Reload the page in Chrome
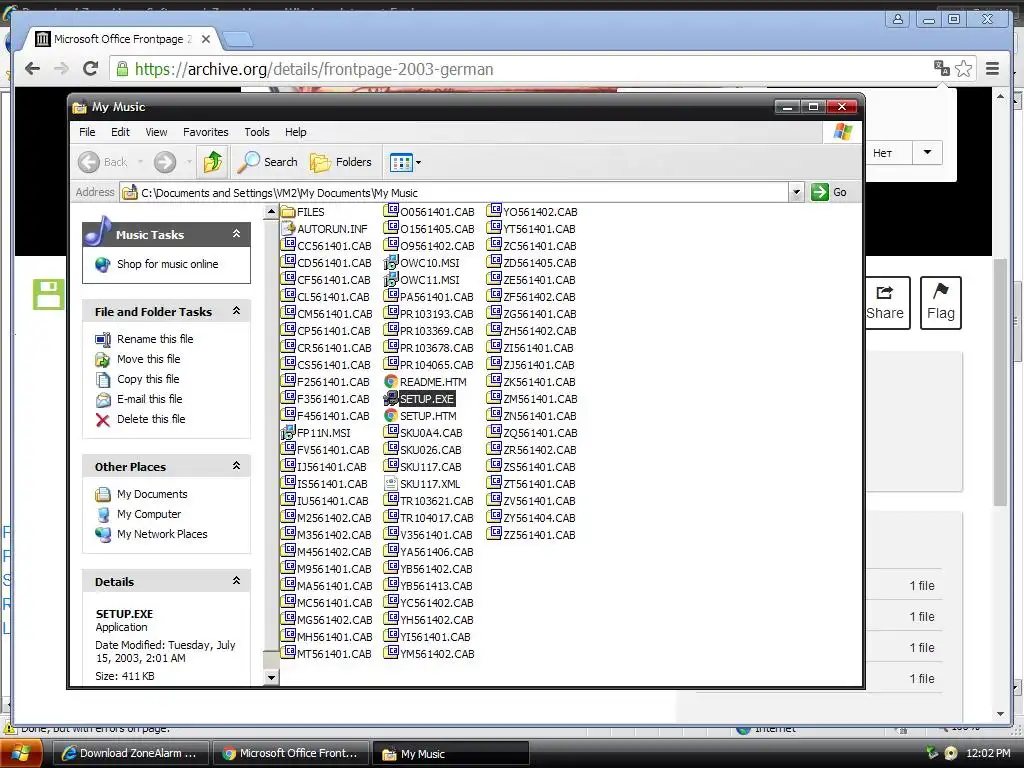Viewport: 1024px width, 768px height. (91, 69)
